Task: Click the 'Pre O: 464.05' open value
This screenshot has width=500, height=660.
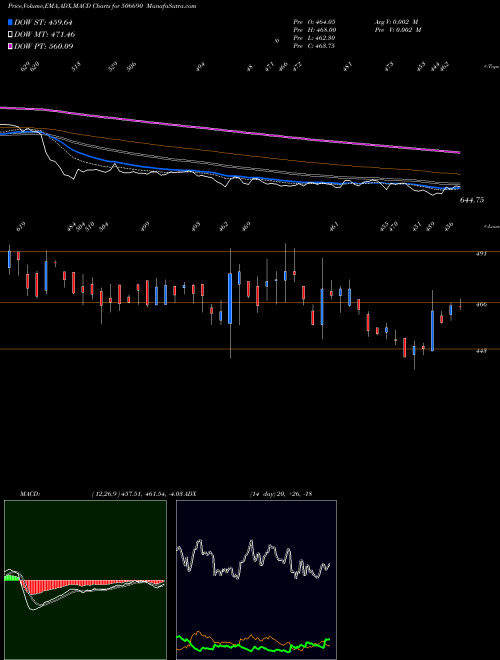Action: point(314,21)
